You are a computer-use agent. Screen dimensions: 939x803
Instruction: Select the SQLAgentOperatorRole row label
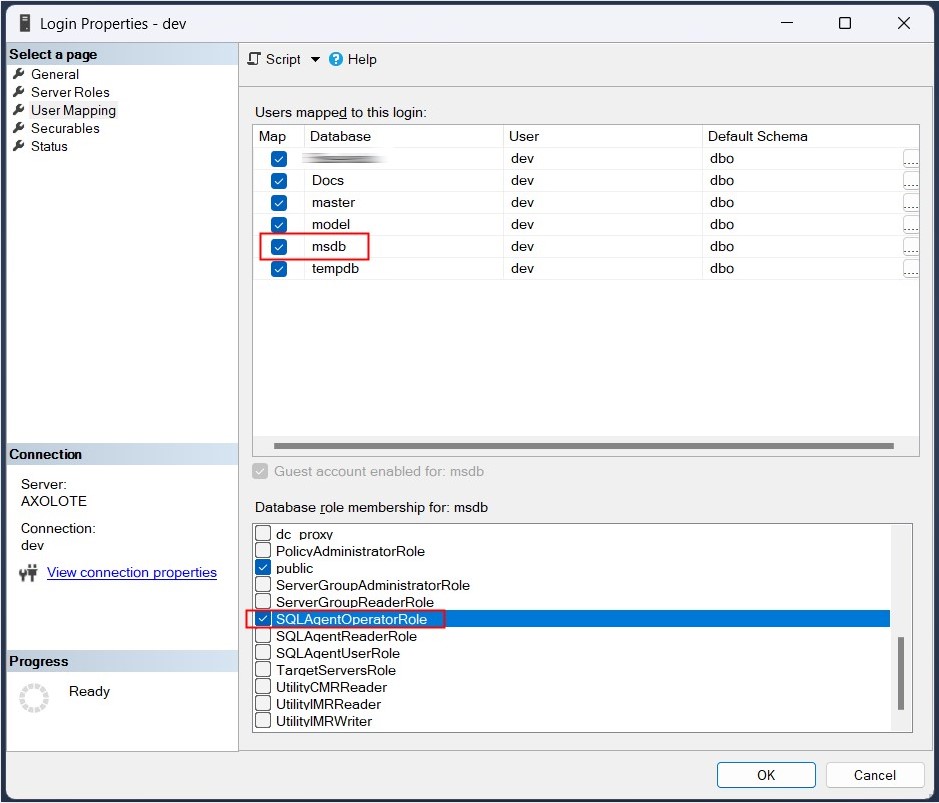pos(352,619)
